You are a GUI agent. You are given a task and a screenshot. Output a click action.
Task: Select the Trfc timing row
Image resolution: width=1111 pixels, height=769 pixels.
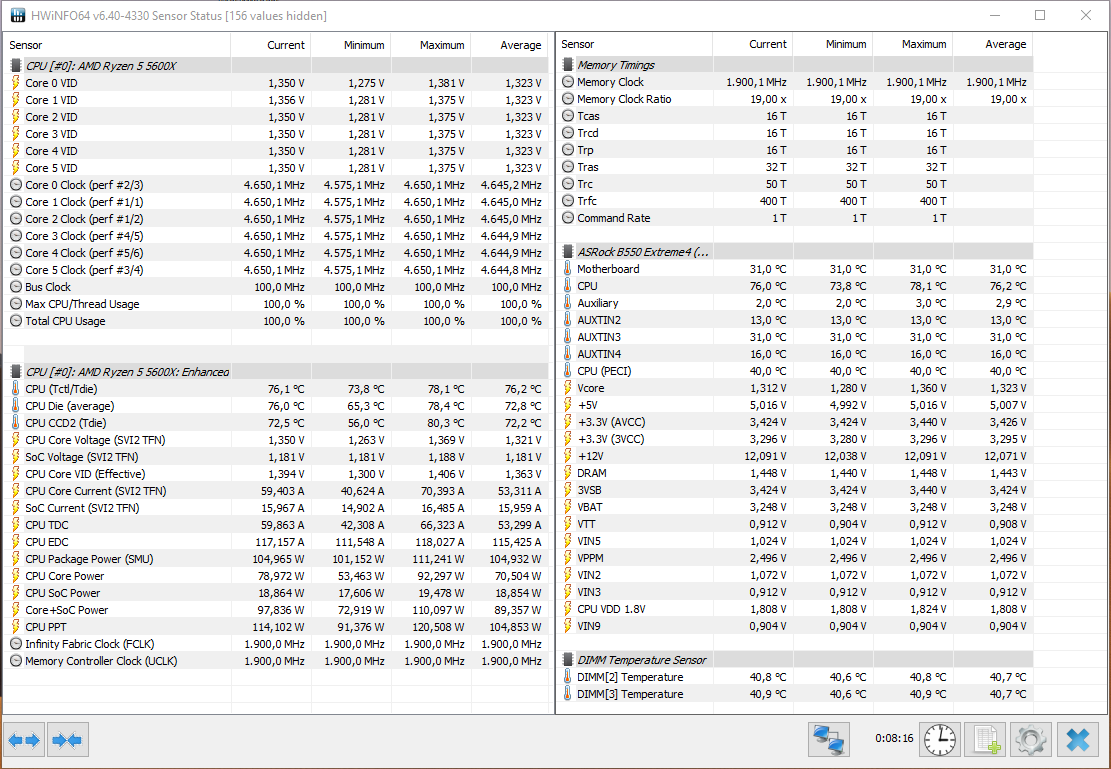(794, 201)
